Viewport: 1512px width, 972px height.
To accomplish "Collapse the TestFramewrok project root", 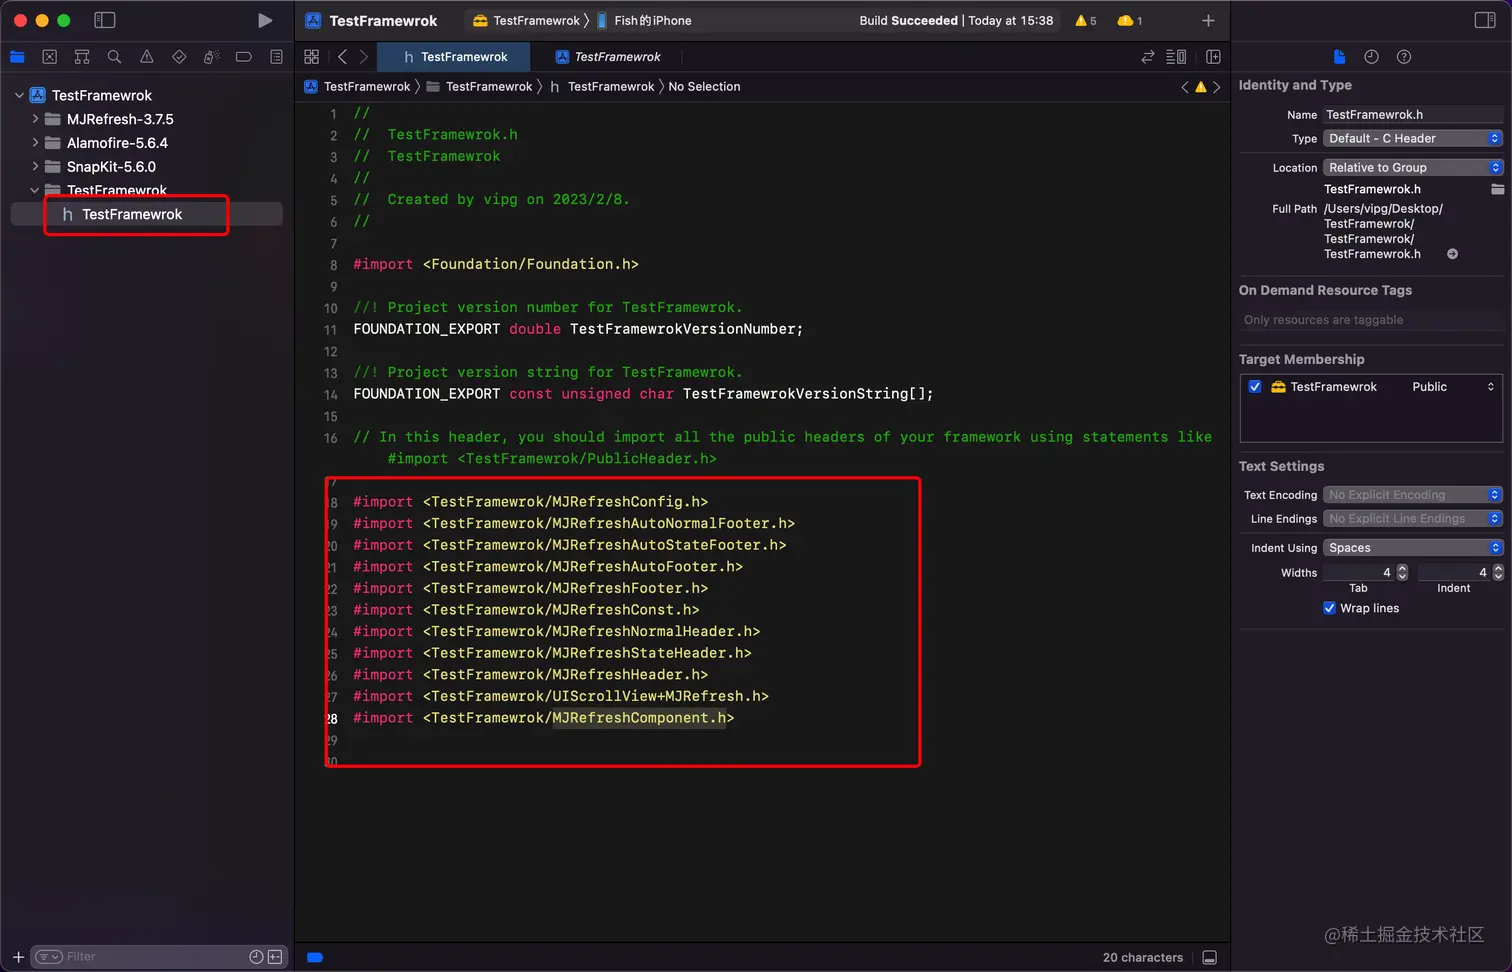I will coord(19,95).
